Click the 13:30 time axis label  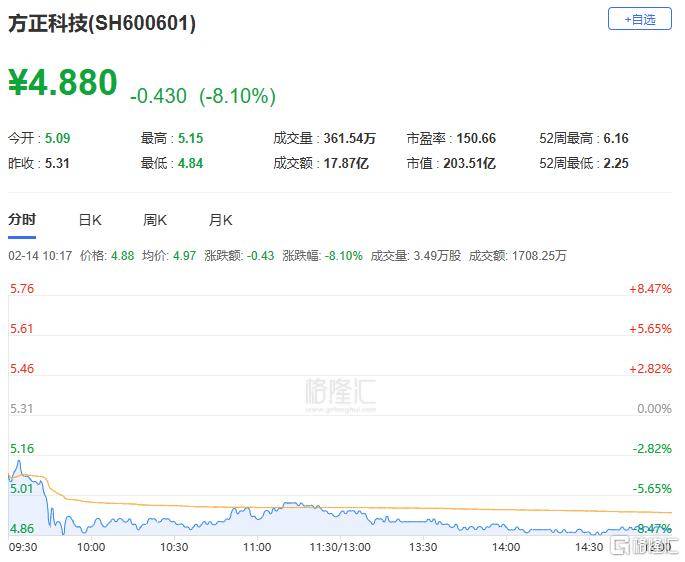click(423, 547)
